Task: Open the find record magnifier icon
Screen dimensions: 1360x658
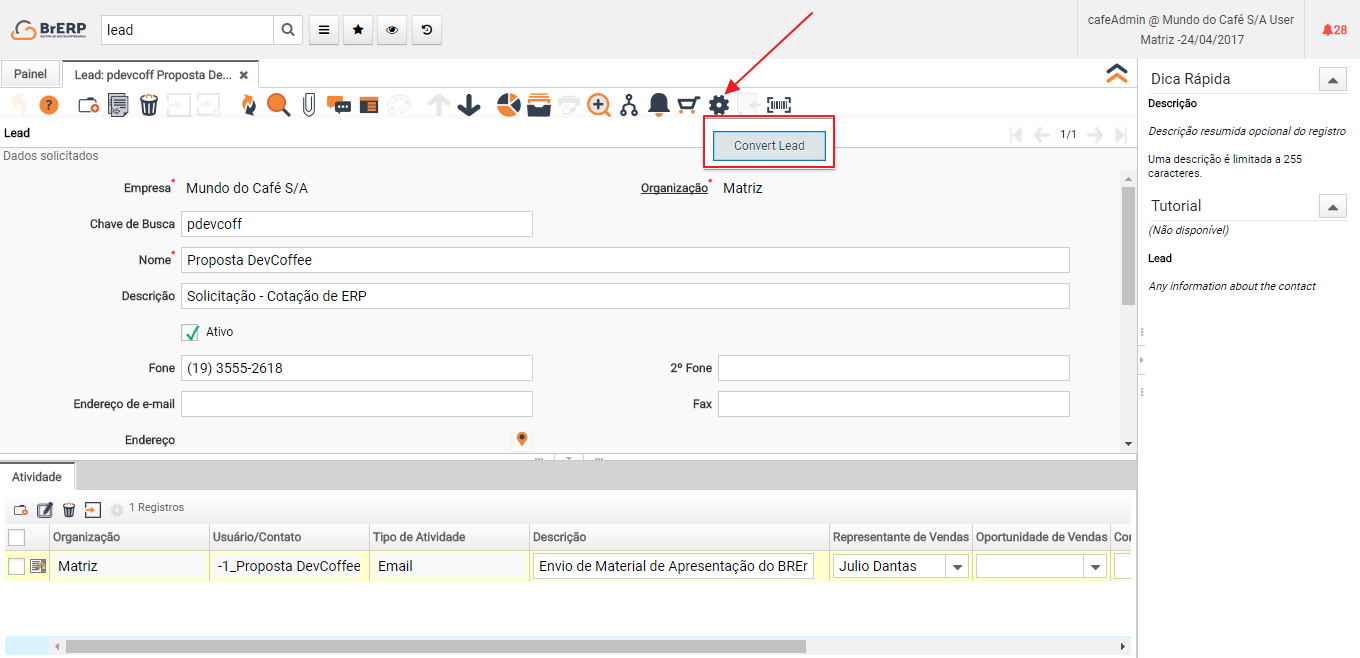Action: pos(278,105)
